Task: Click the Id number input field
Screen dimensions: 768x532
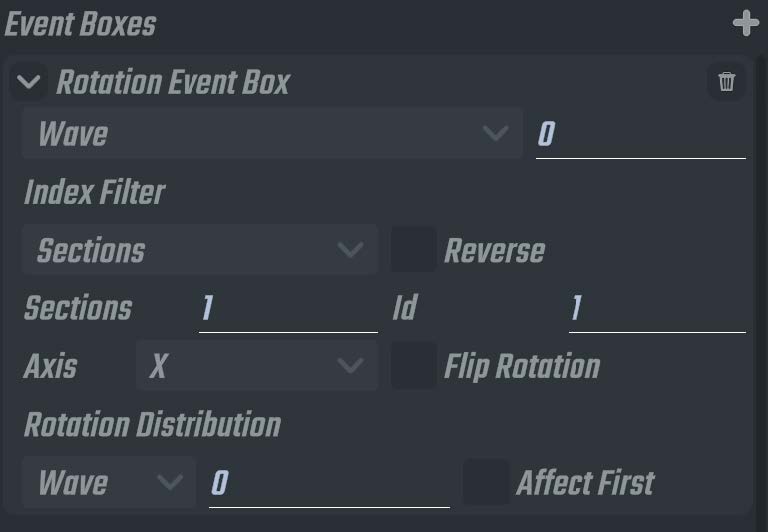Action: click(657, 309)
